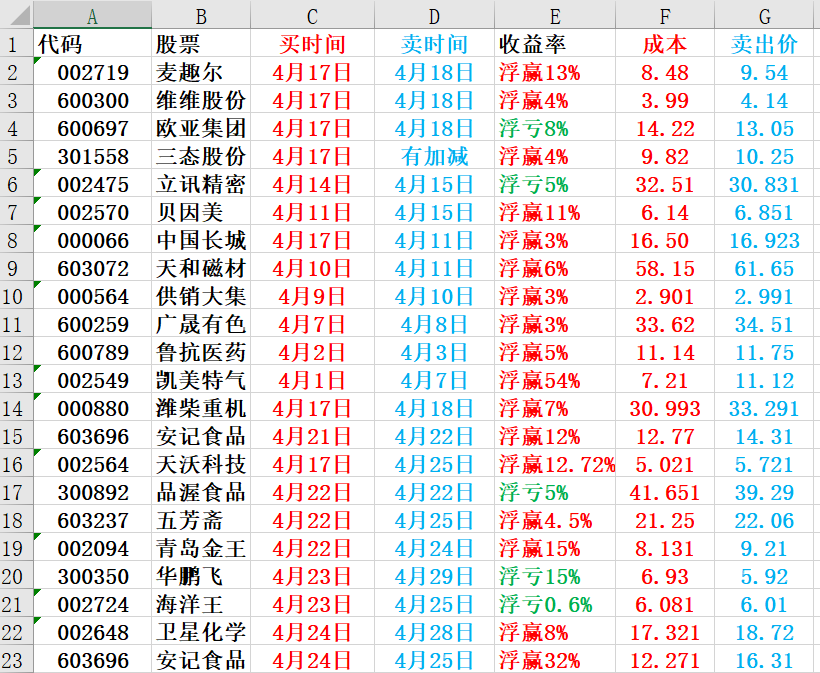
Task: Select cell 鲁抗医药
Action: pos(201,351)
